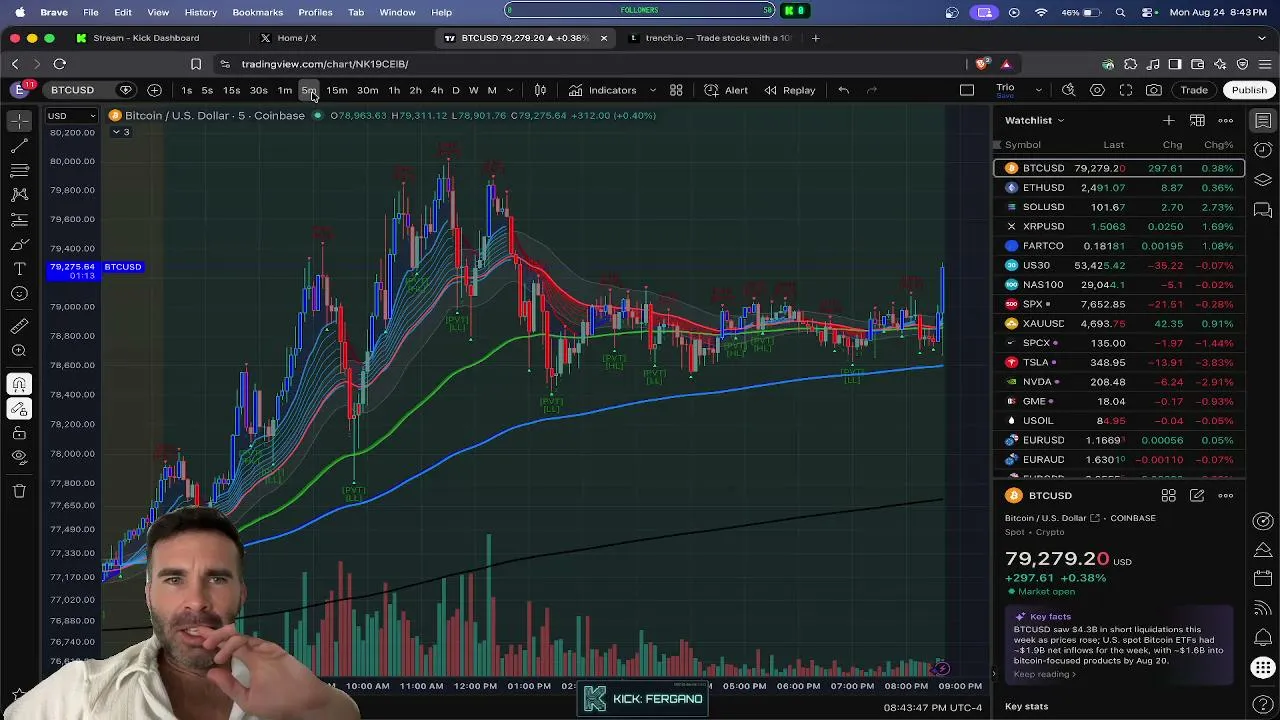Select the 15m timeframe

[x=337, y=90]
